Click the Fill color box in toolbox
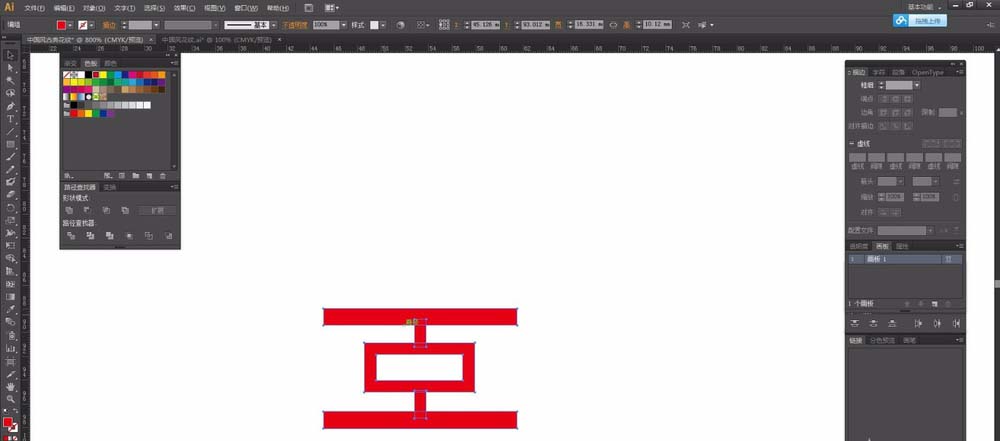1000x441 pixels. click(x=8, y=422)
